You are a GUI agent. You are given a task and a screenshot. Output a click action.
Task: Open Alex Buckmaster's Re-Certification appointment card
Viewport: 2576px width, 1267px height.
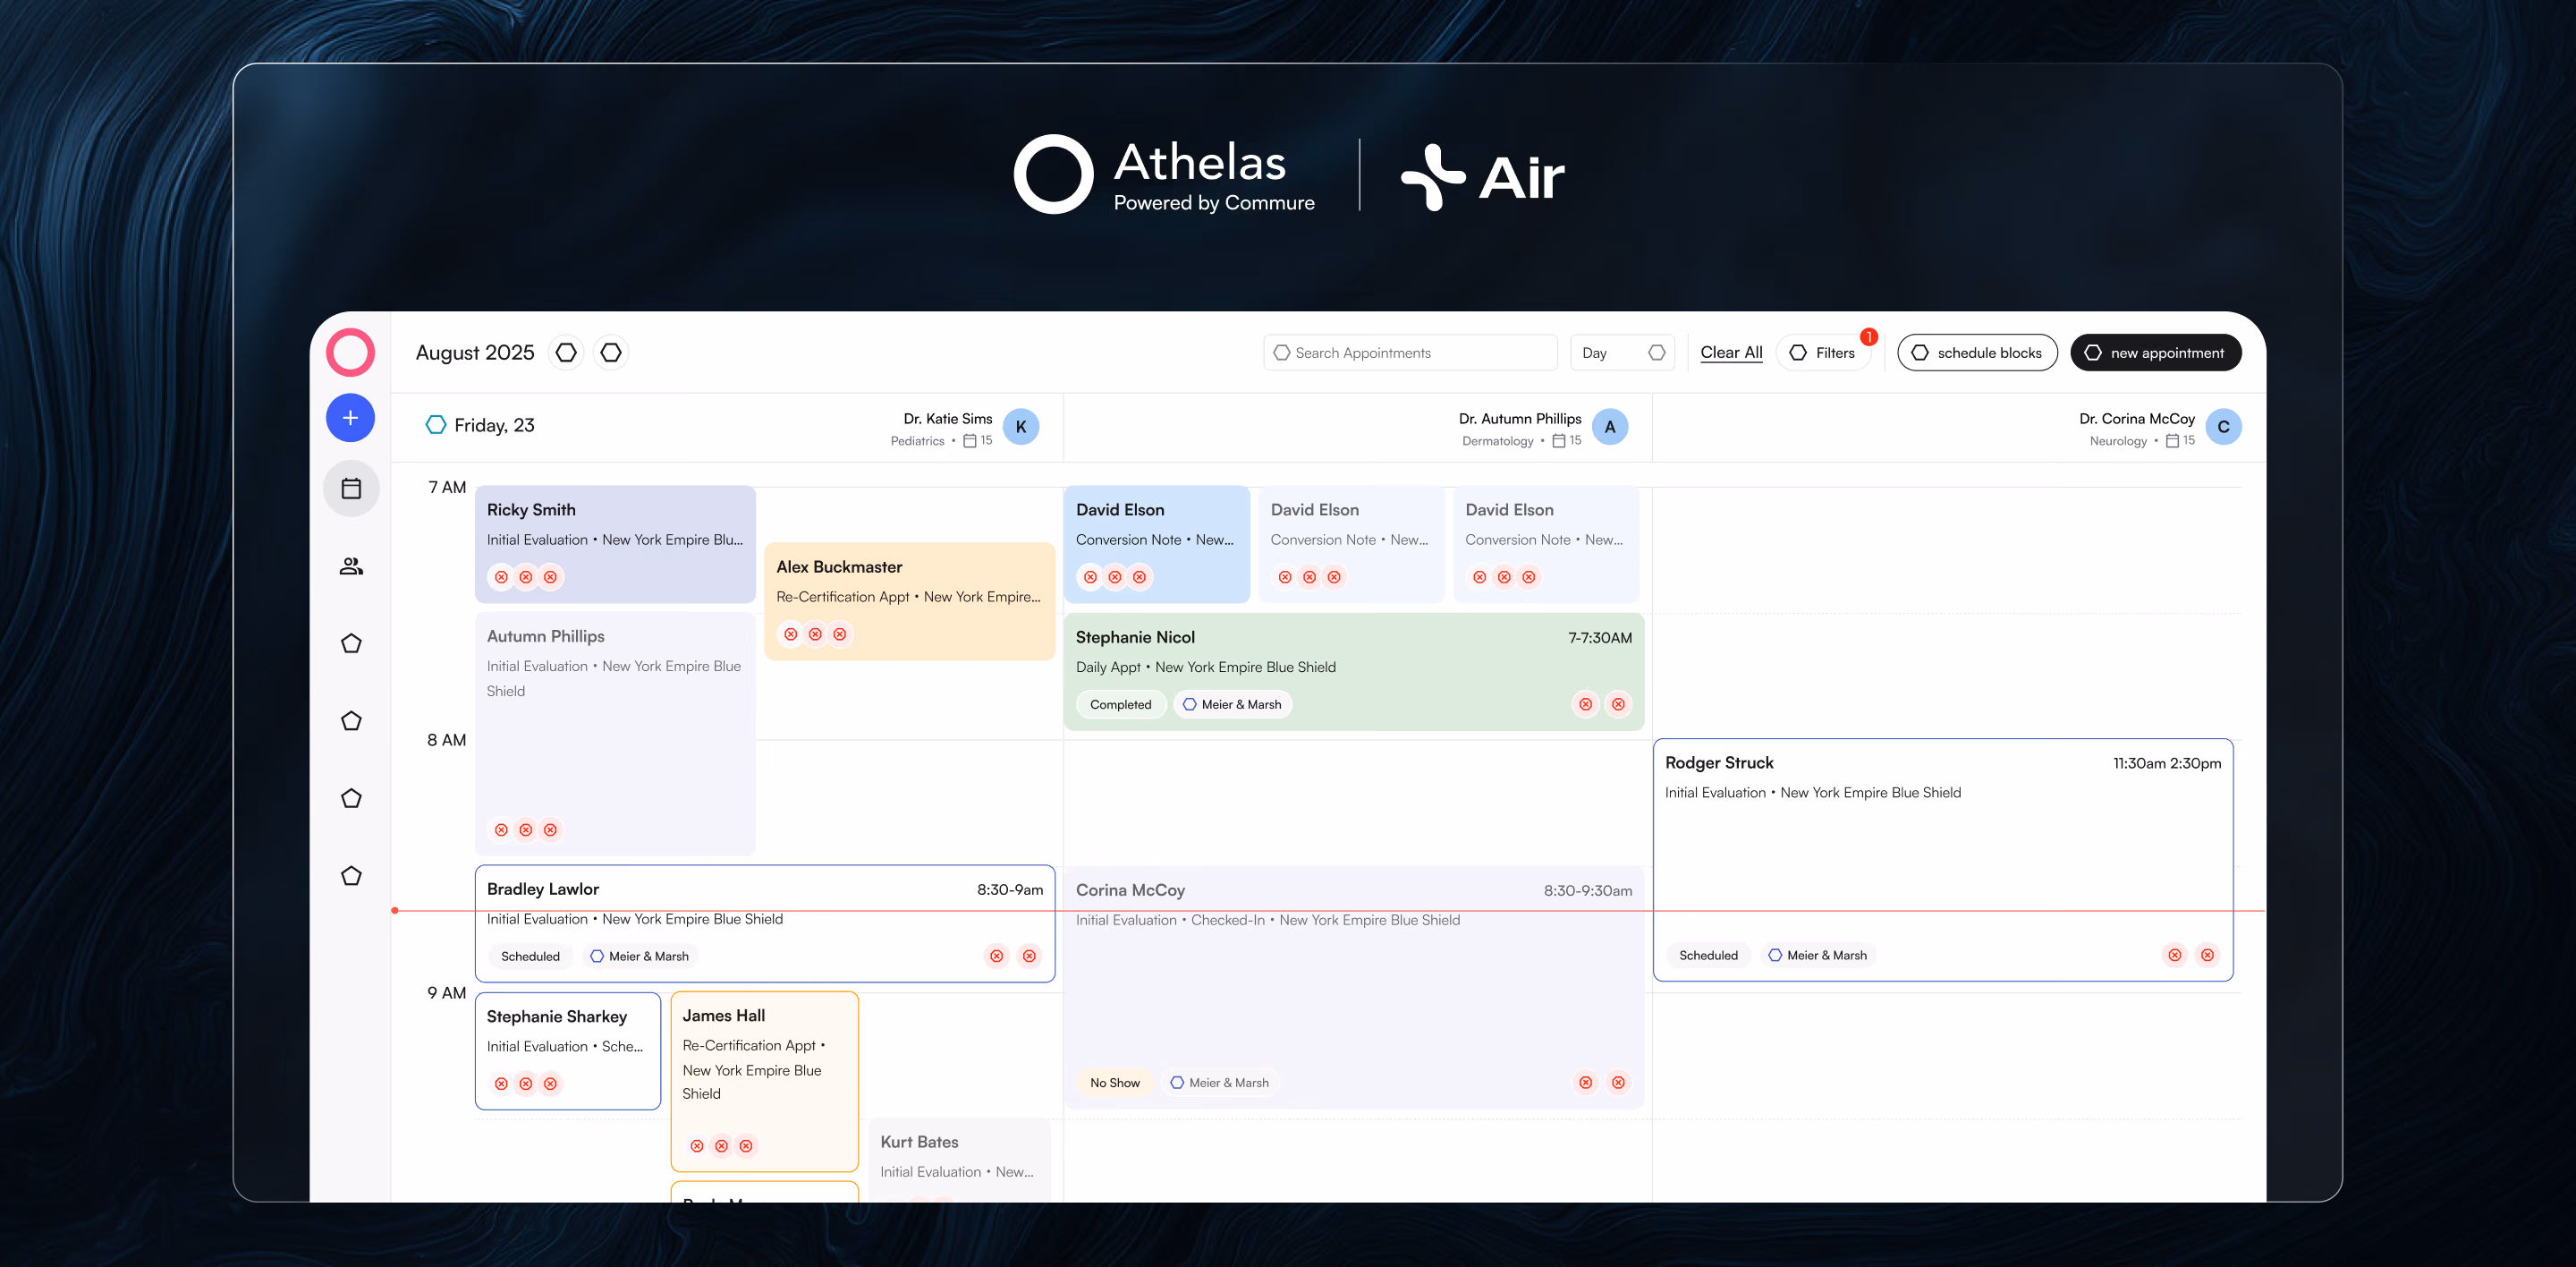point(910,601)
